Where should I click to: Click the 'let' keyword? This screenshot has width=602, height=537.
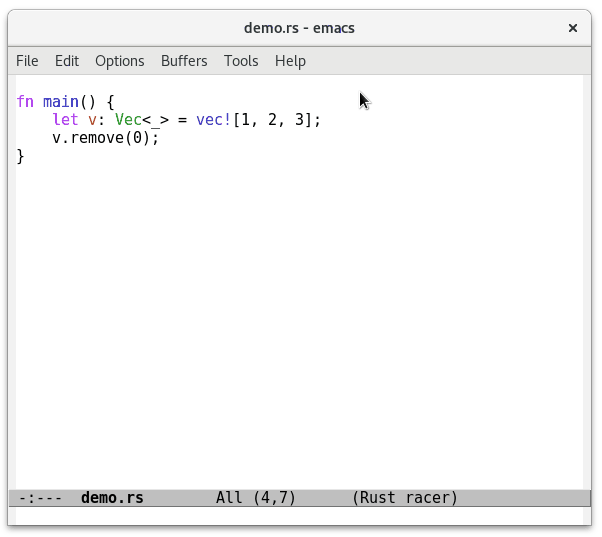(x=65, y=120)
